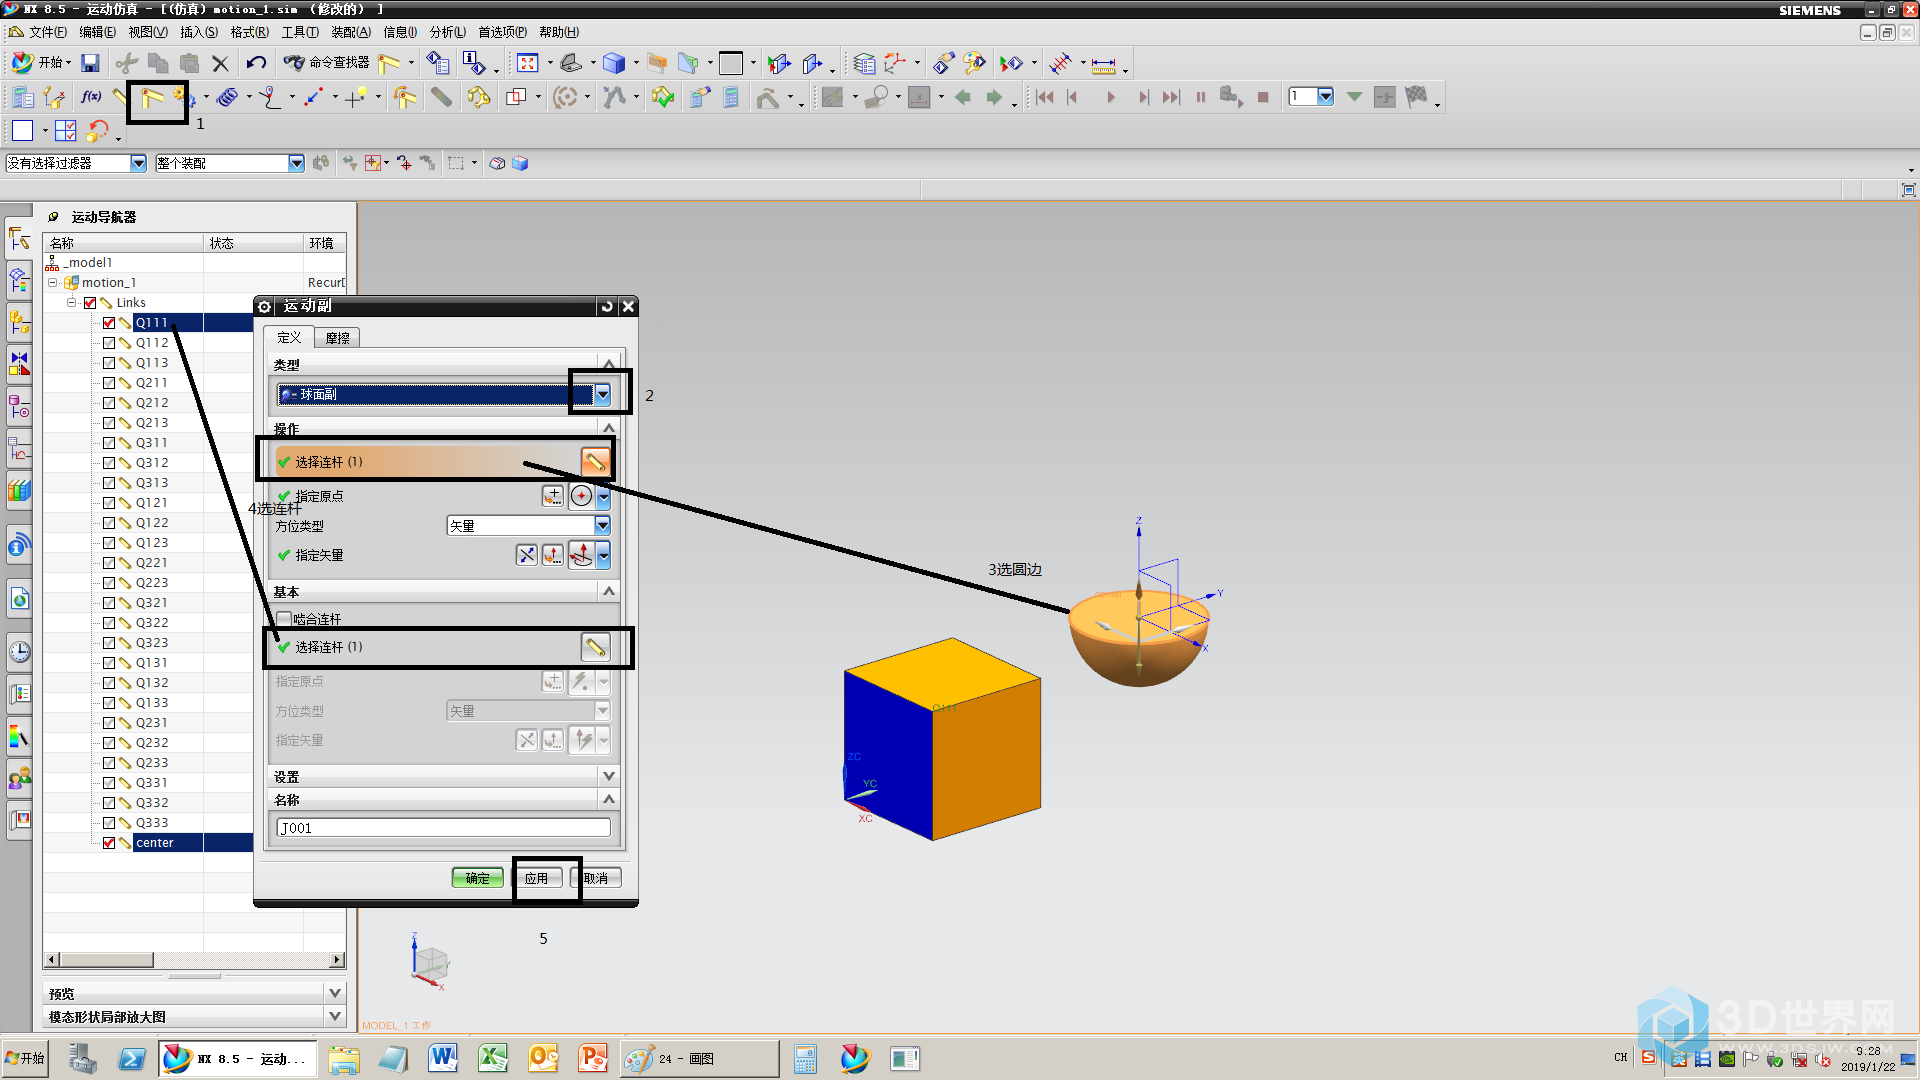Open the selection filter dropdown (没有选择过滤器)
1920x1080 pixels.
pyautogui.click(x=138, y=163)
